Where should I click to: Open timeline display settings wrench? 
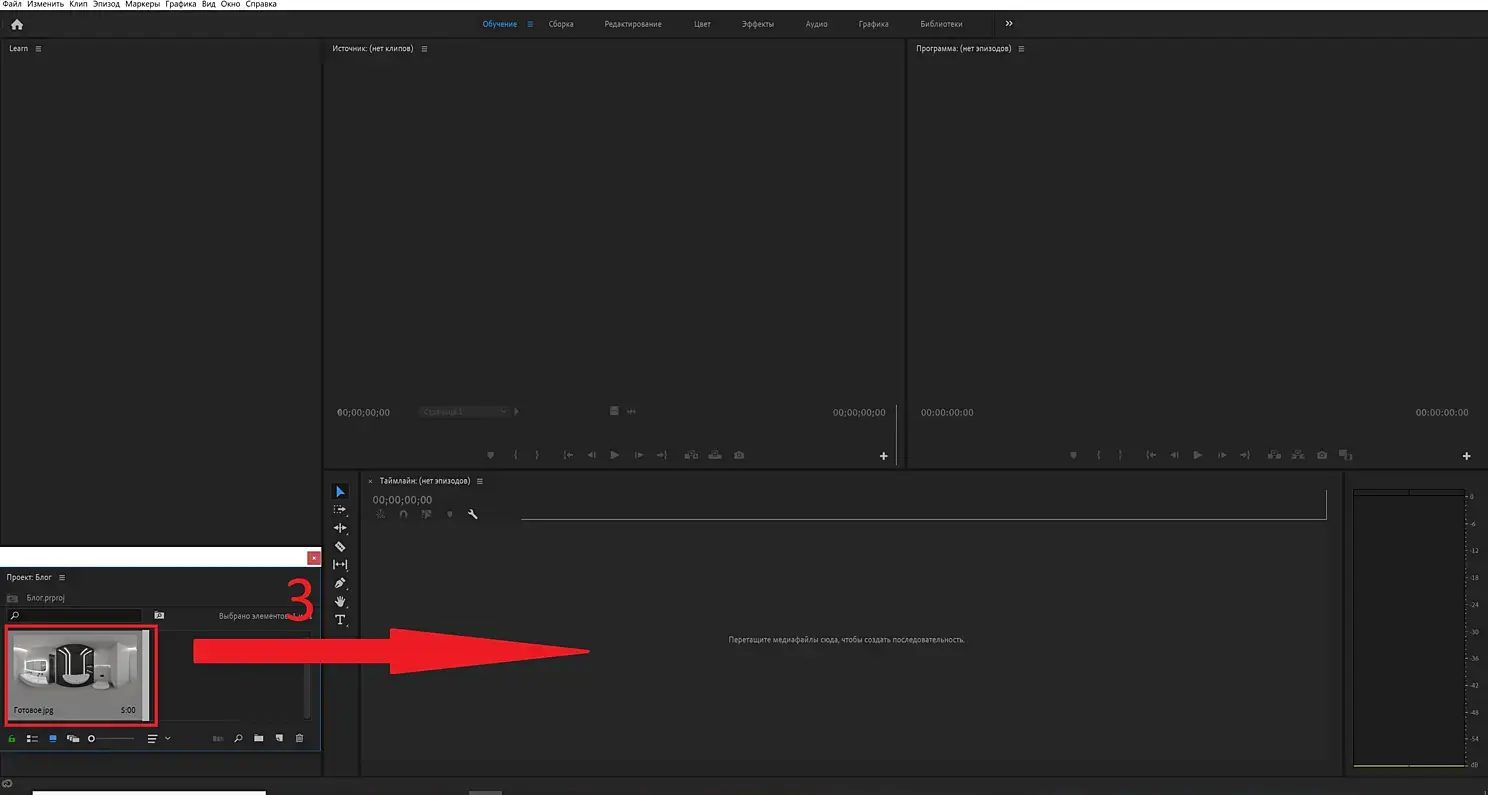pos(473,514)
